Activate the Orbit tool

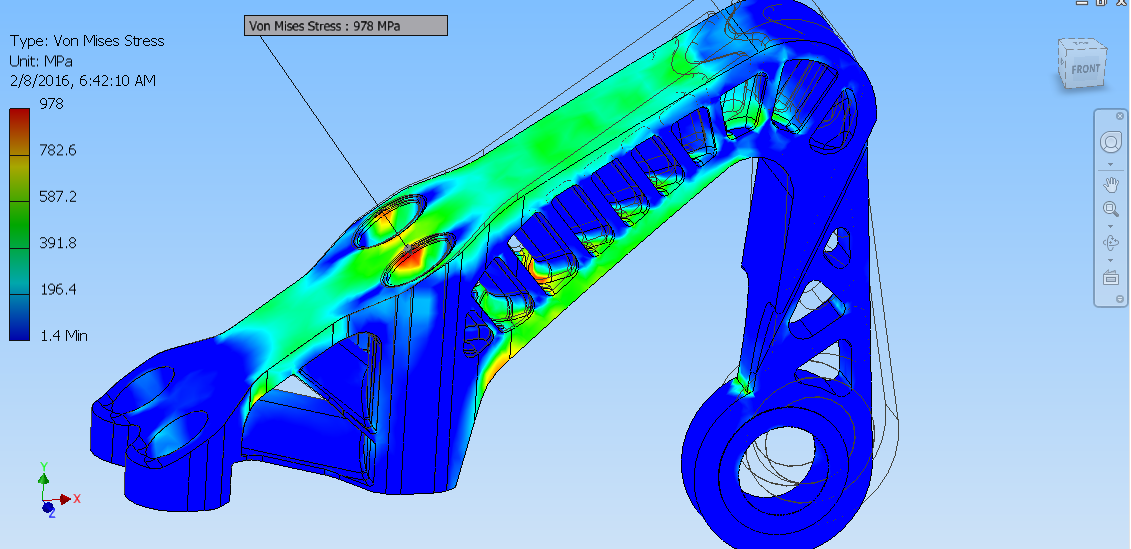point(1111,243)
